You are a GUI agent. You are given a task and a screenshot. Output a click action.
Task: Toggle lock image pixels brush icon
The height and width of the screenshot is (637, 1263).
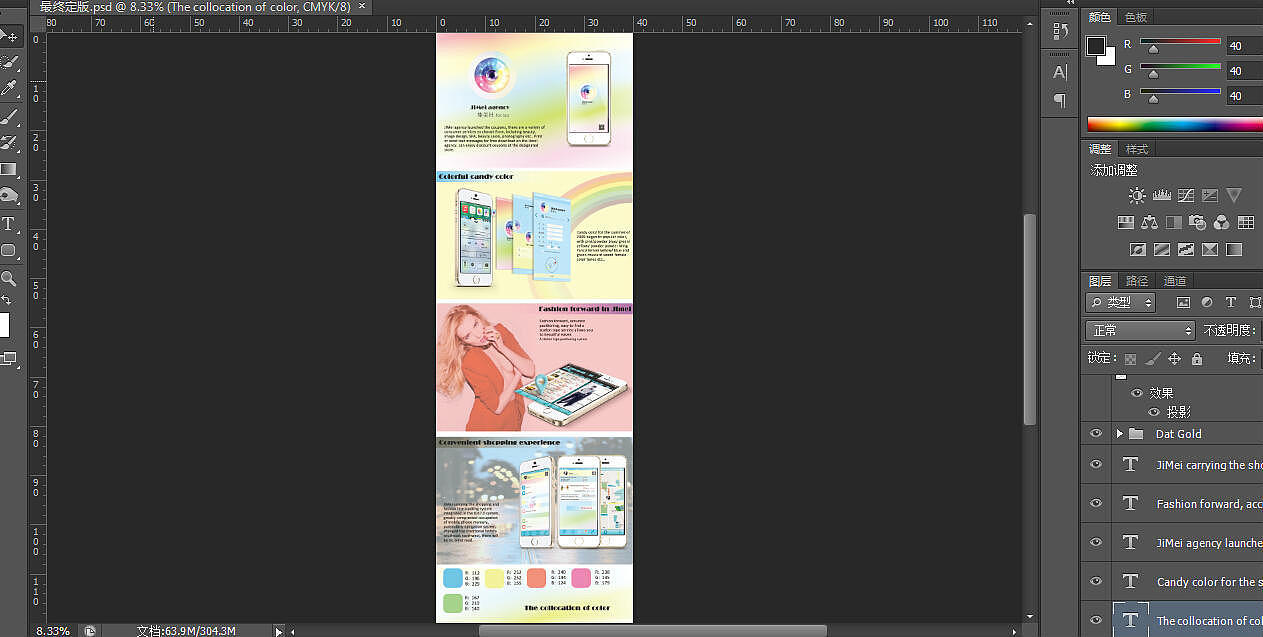(x=1153, y=358)
